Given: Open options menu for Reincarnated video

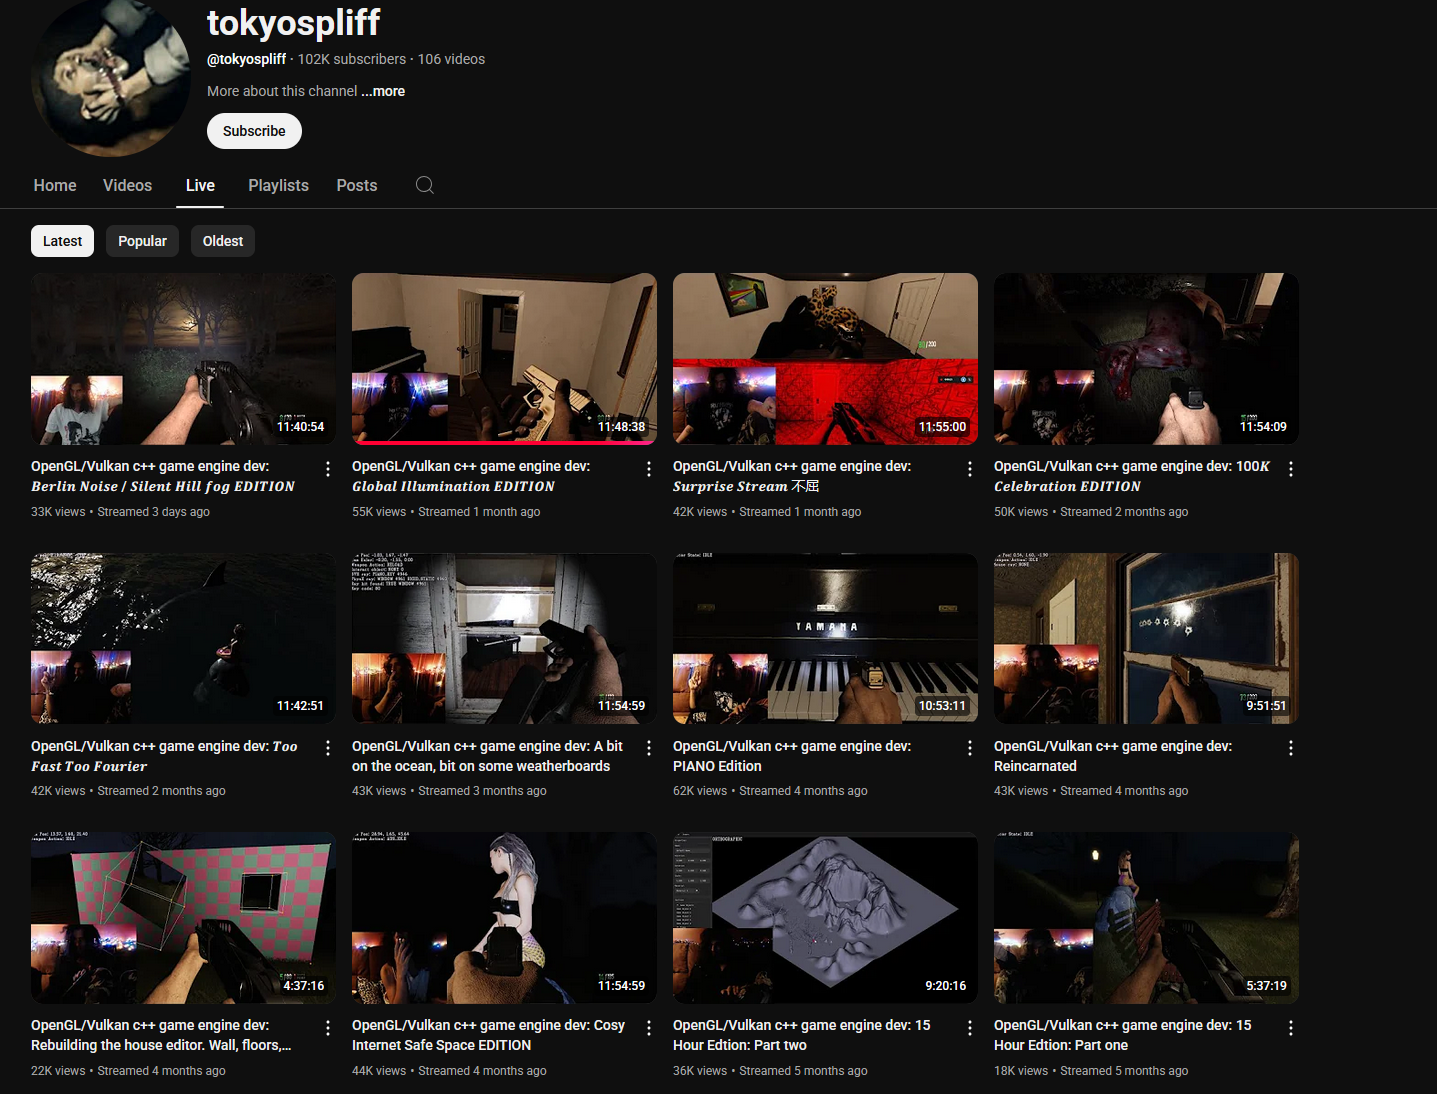Looking at the screenshot, I should [x=1291, y=748].
